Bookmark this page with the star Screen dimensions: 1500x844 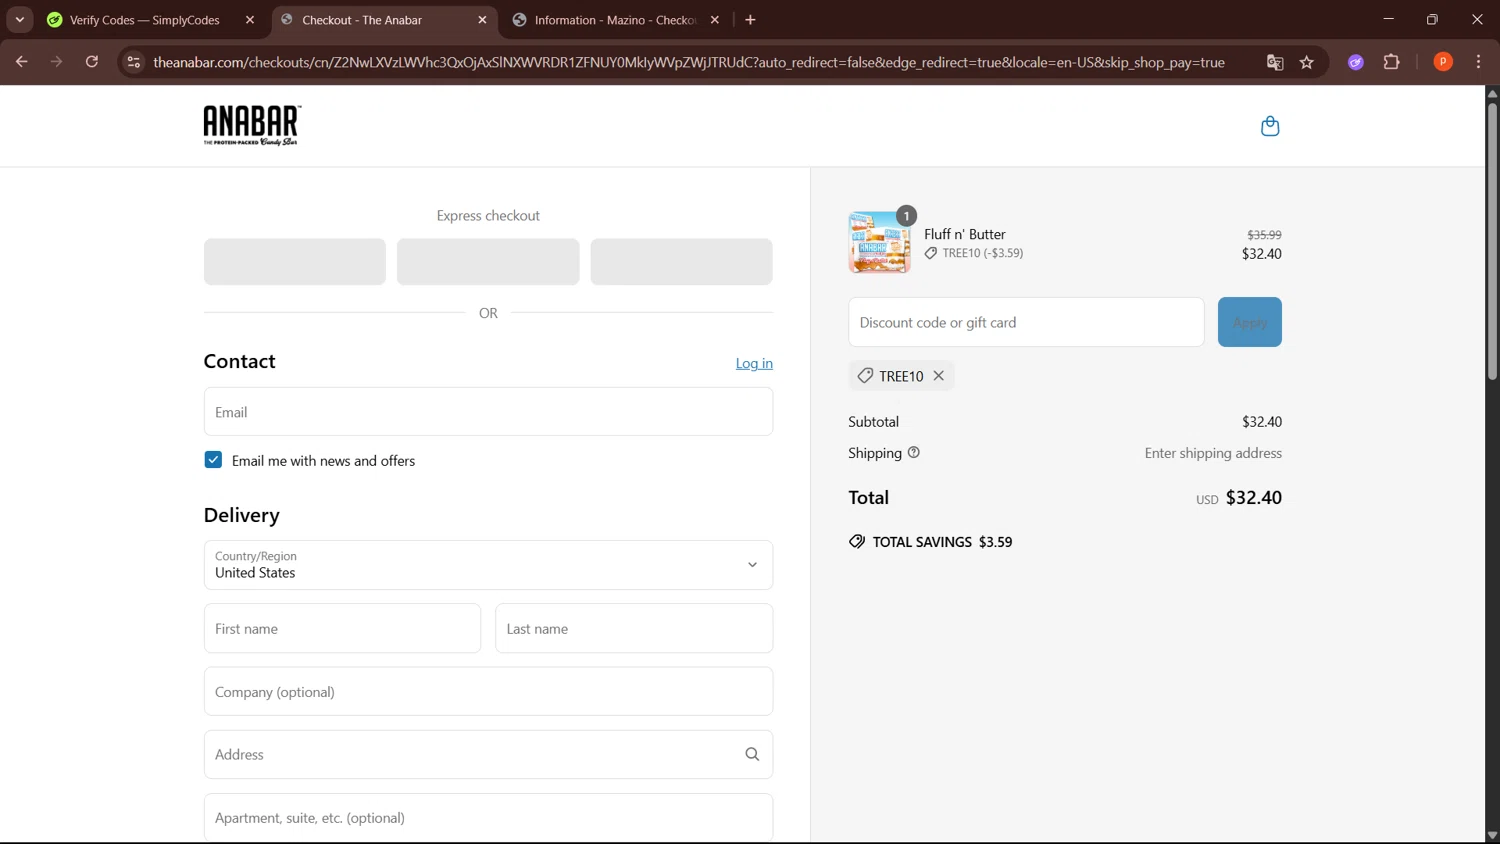[1306, 62]
